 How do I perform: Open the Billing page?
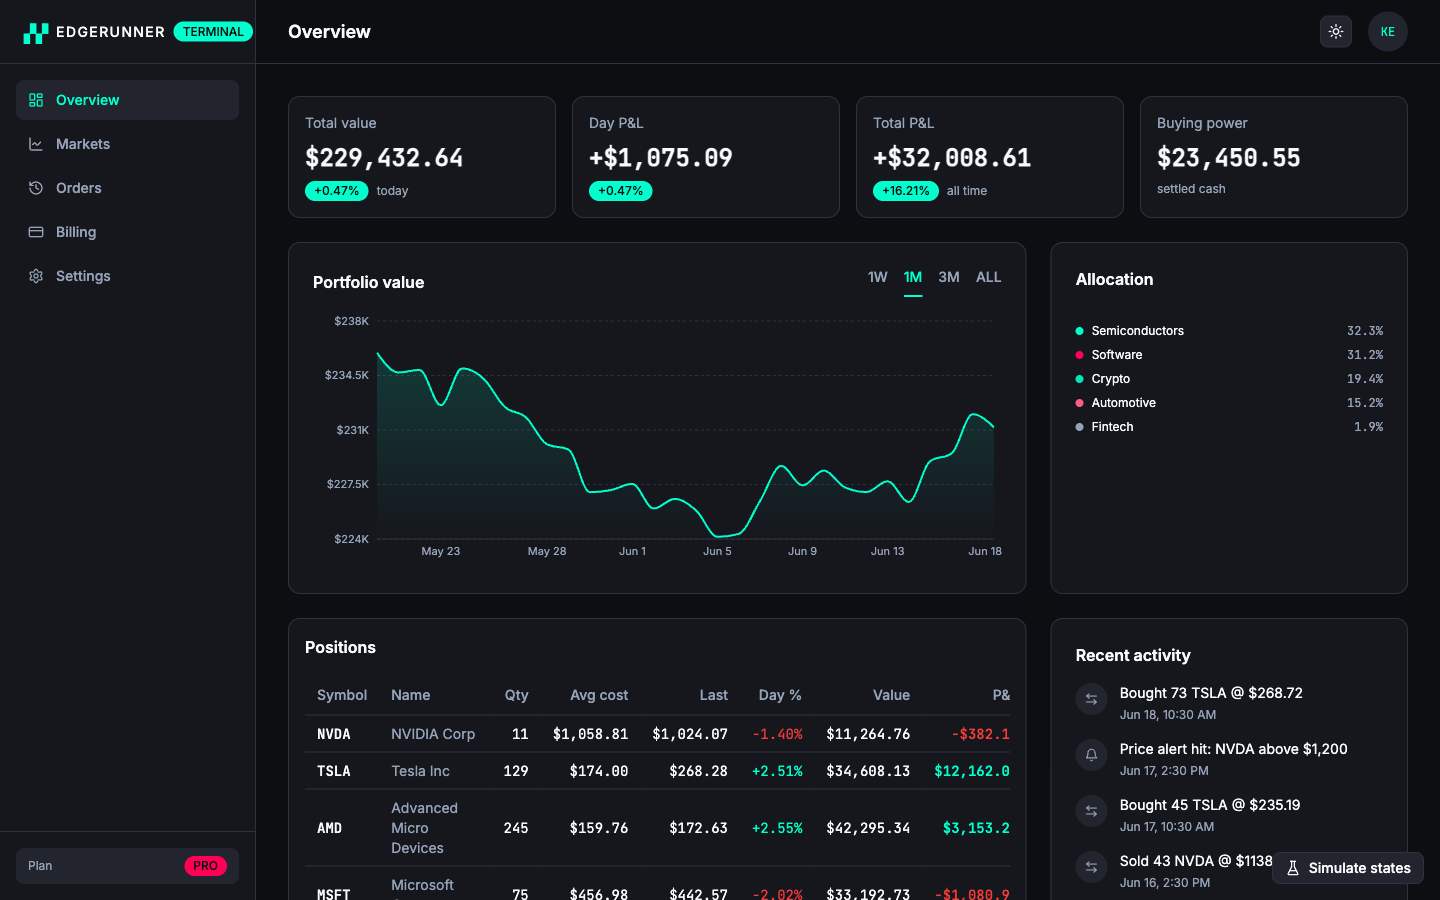point(127,232)
